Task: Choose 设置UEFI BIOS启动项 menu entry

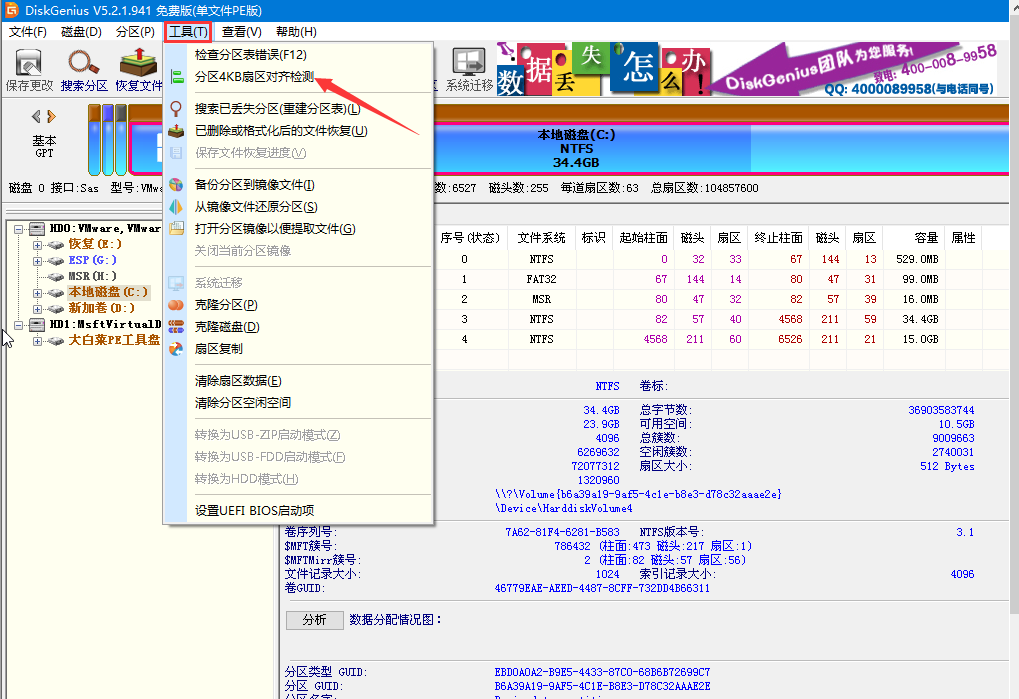Action: 298,511
